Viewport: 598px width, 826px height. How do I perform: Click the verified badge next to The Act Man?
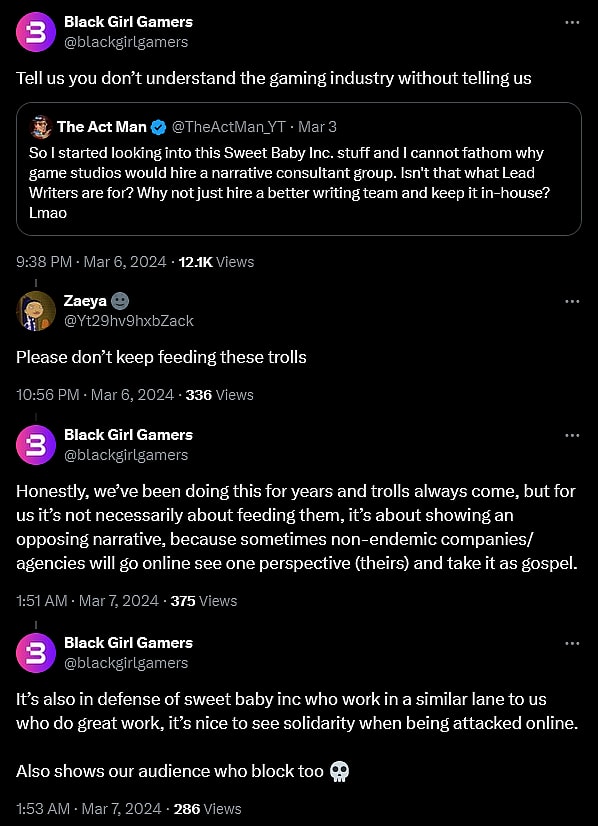click(158, 127)
